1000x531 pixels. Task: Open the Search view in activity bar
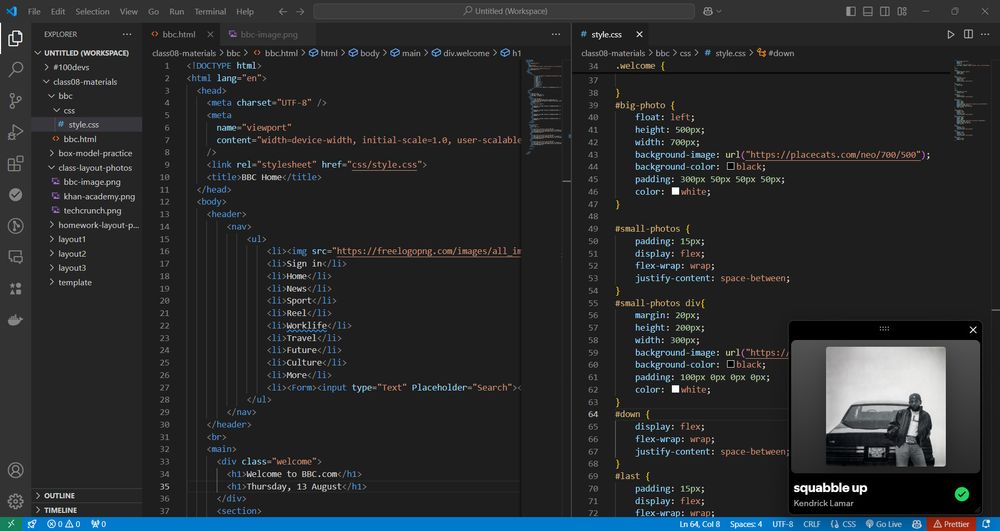click(x=15, y=69)
